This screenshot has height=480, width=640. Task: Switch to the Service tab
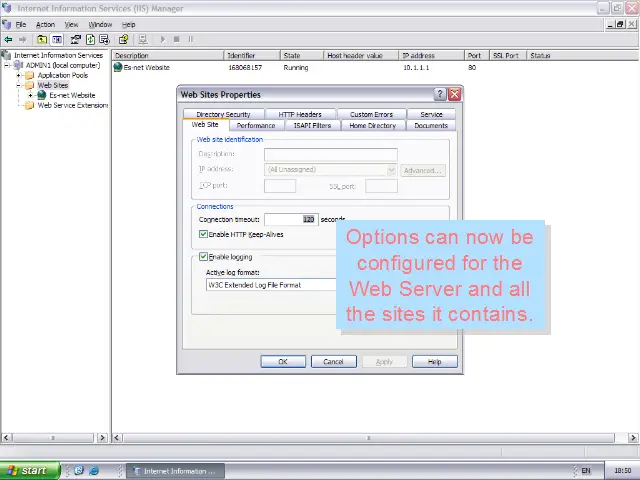click(x=431, y=114)
